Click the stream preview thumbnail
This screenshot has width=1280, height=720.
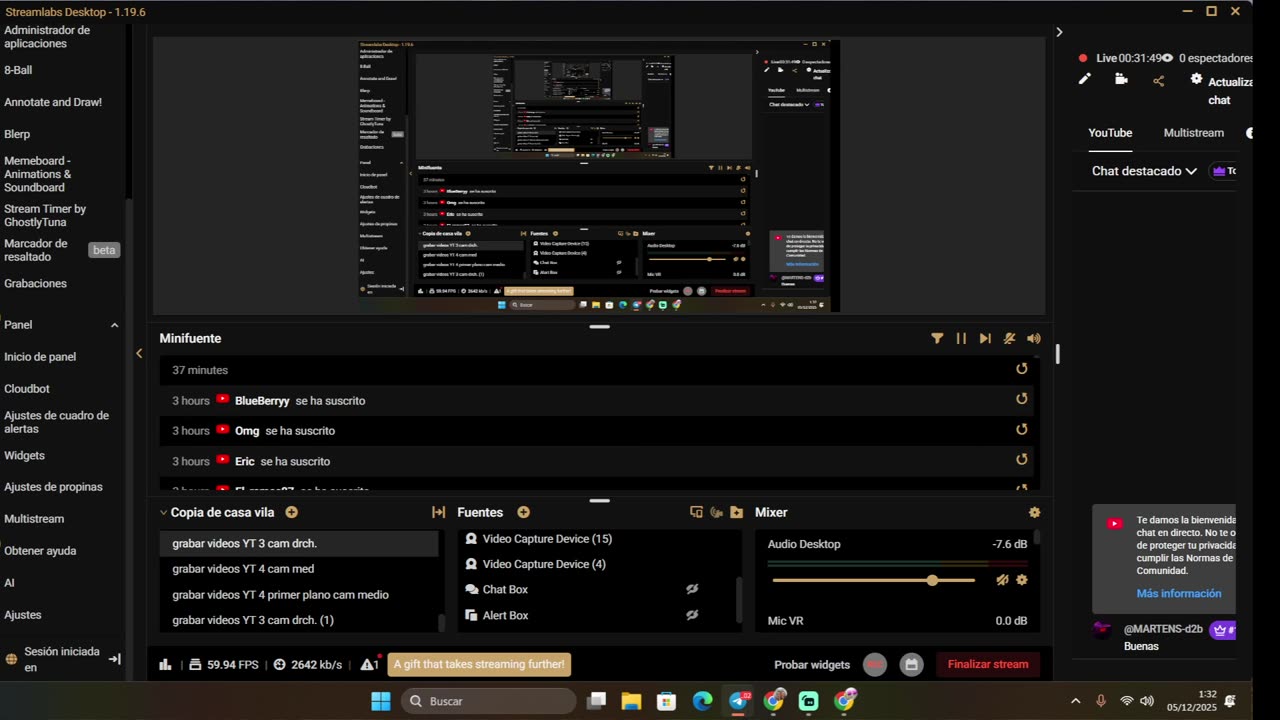599,176
